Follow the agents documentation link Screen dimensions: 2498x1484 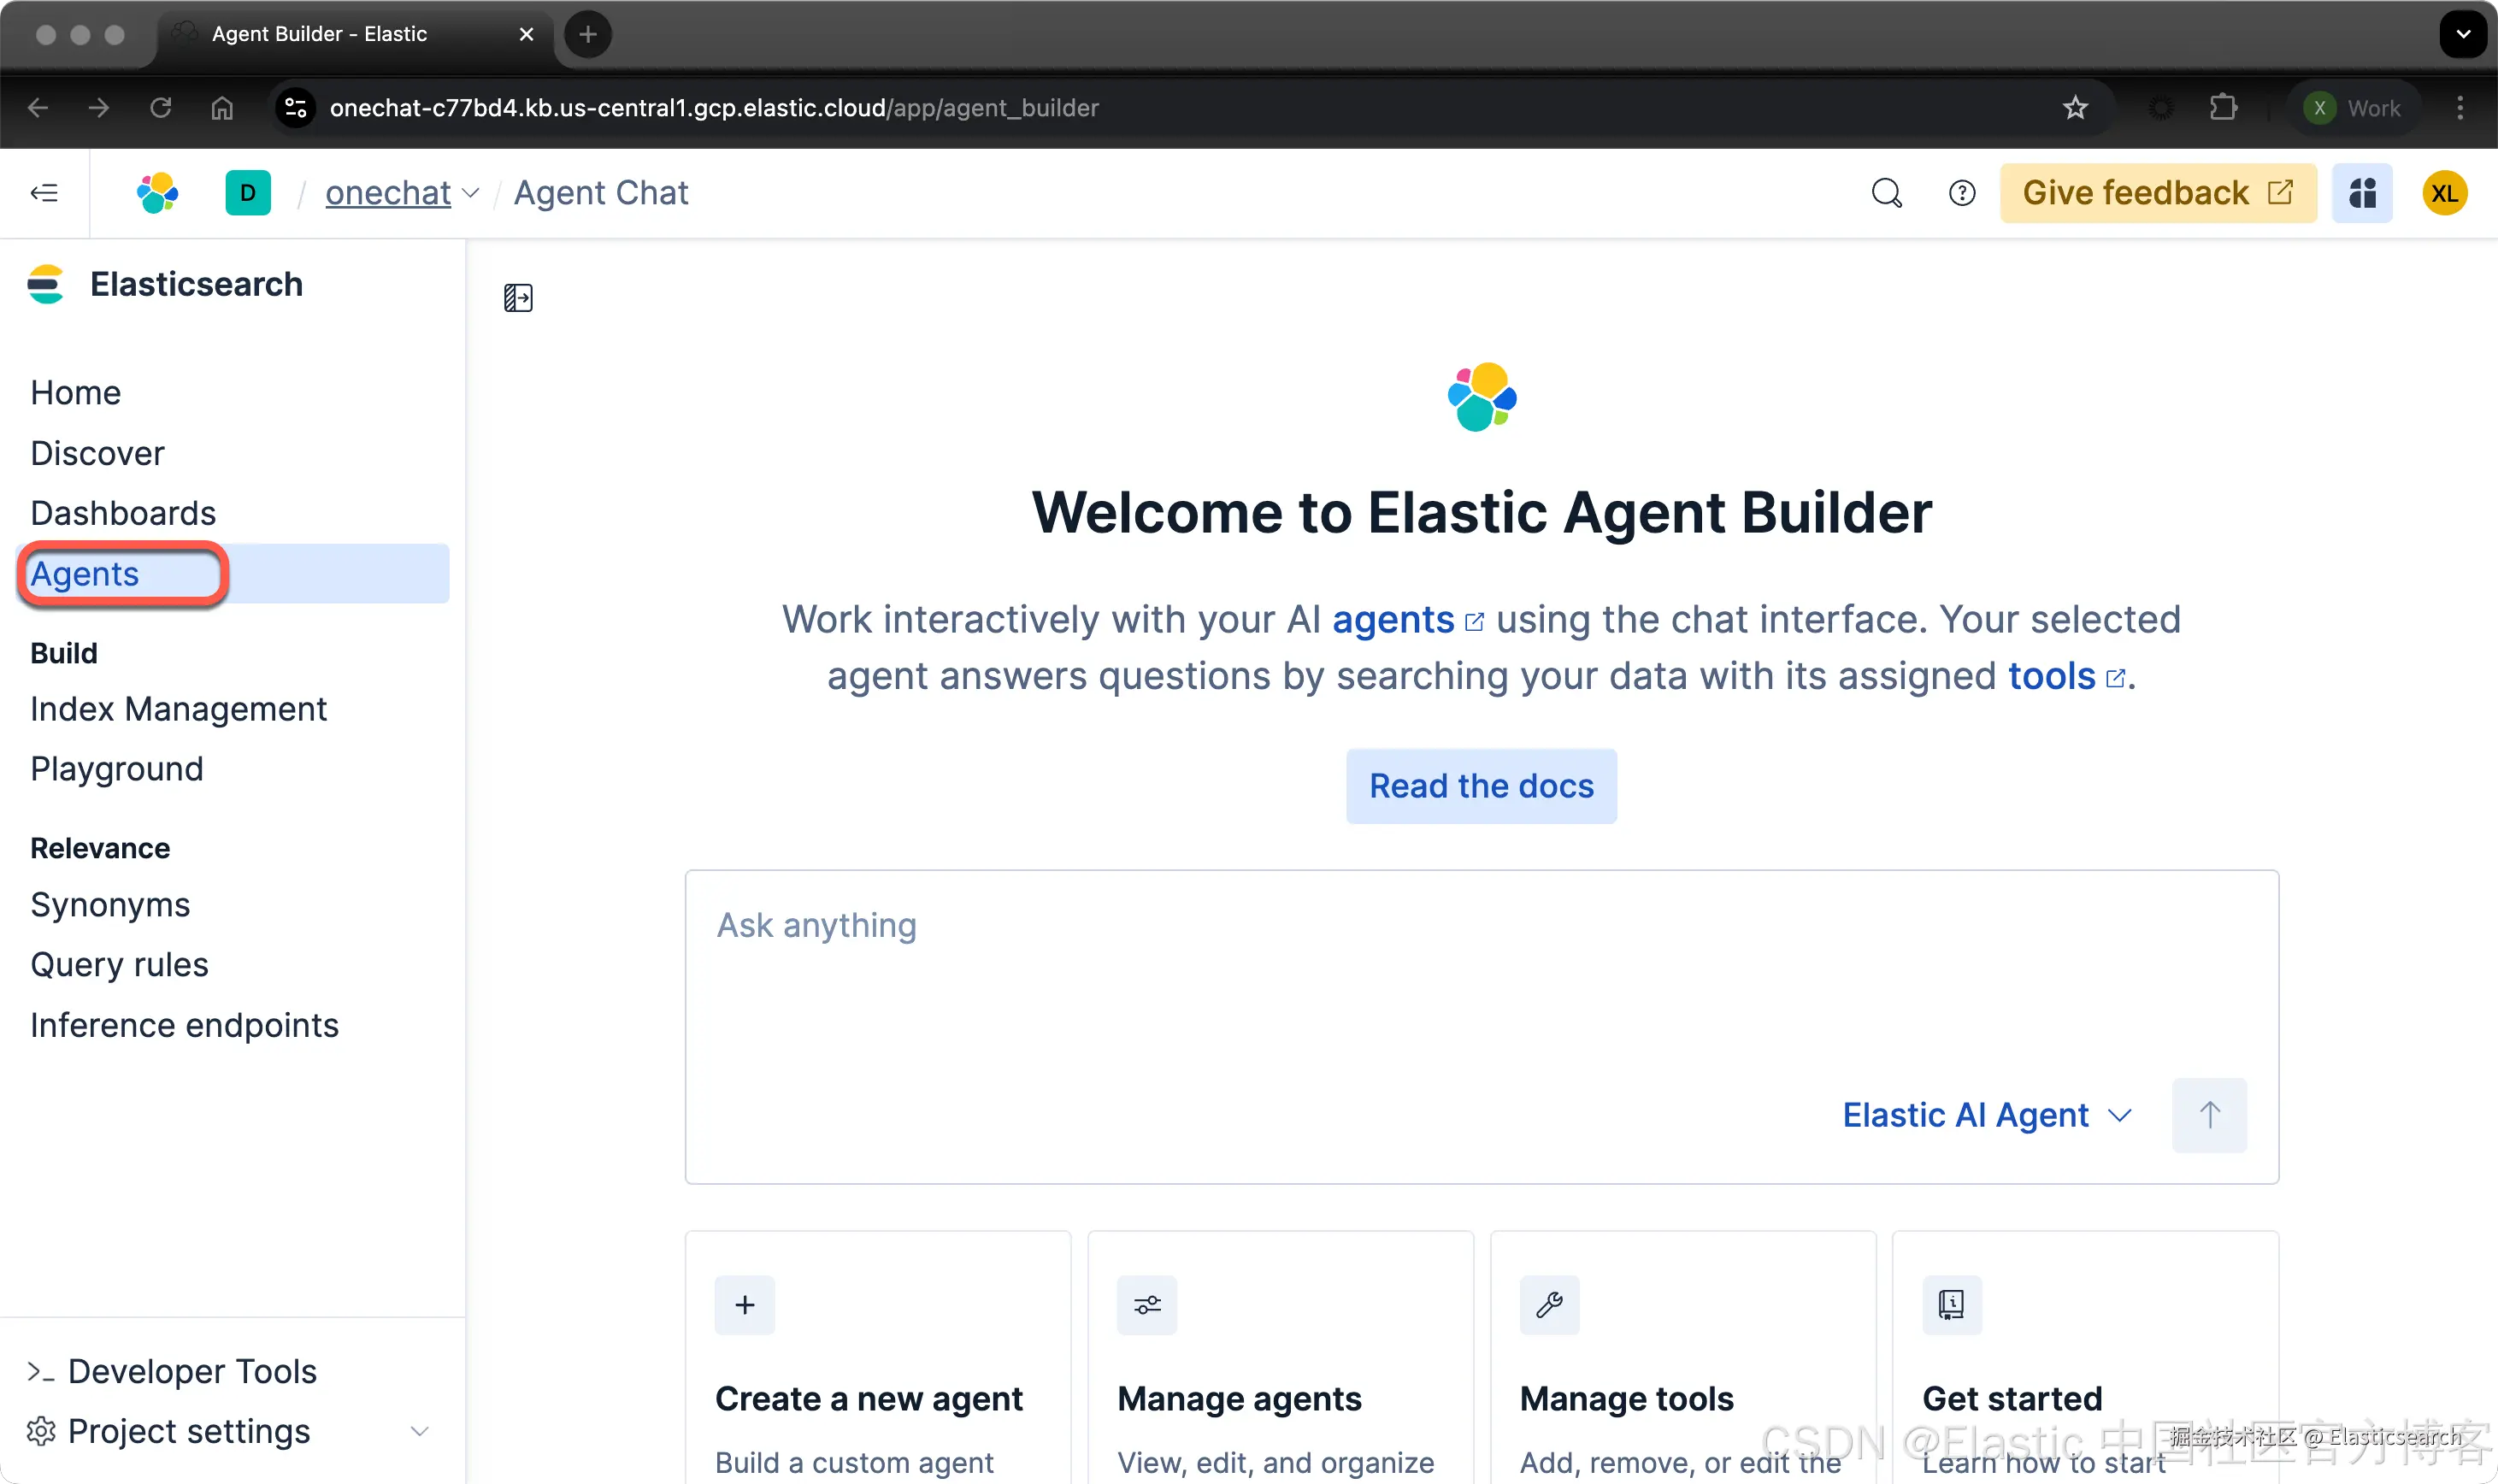(1408, 620)
